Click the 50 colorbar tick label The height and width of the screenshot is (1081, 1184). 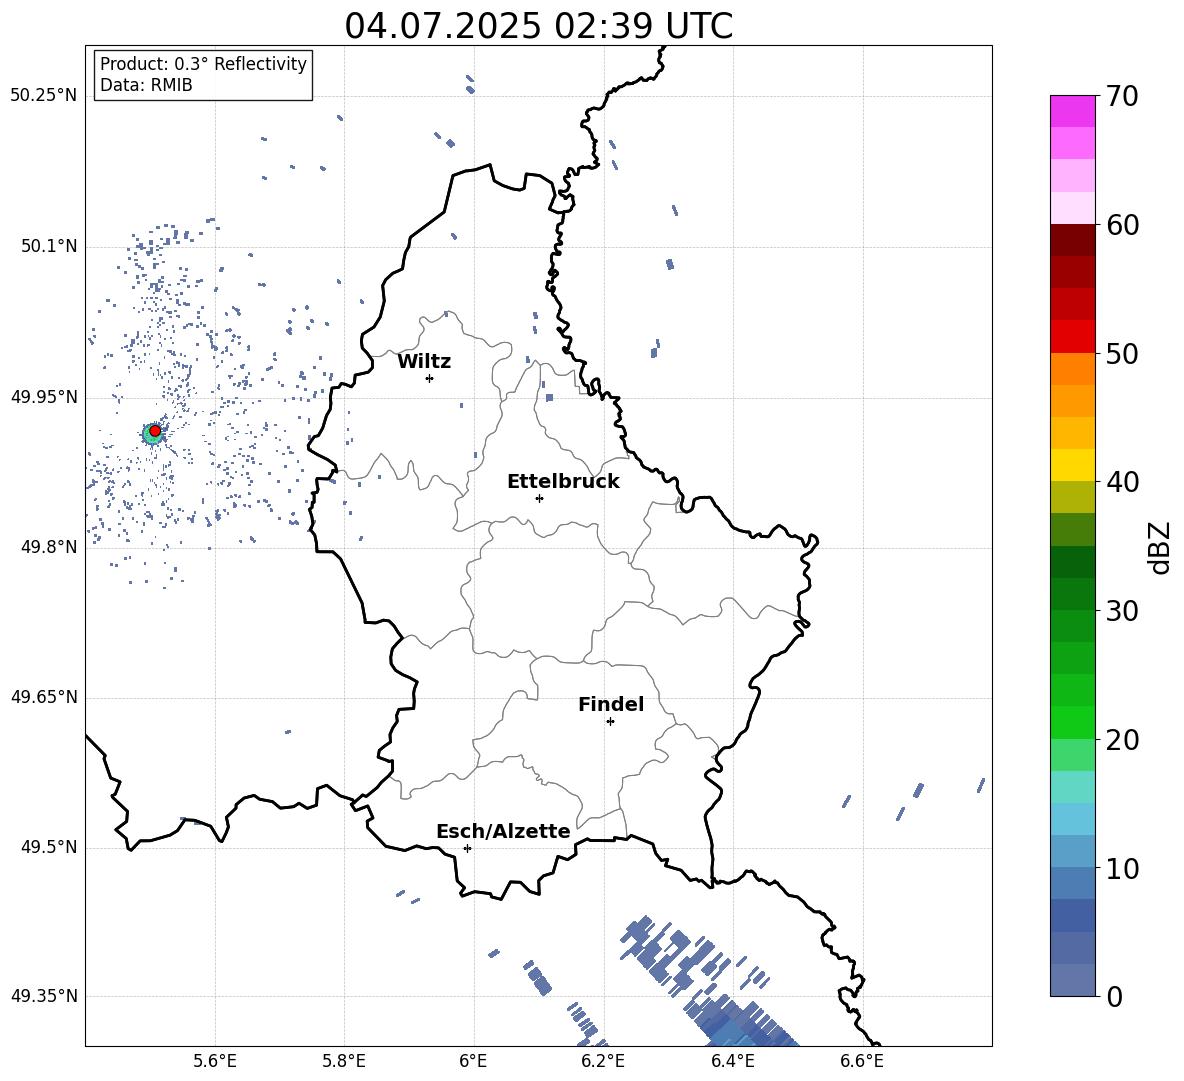point(1122,354)
